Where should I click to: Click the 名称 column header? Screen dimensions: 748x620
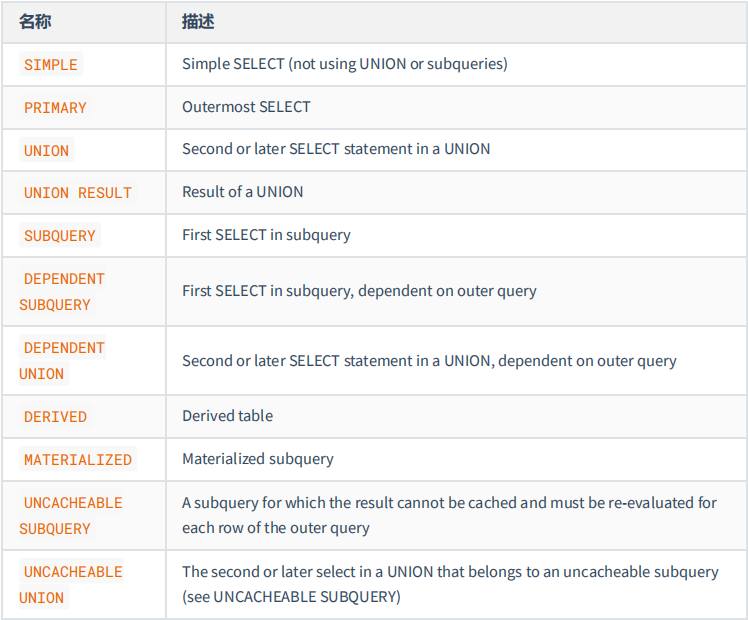35,22
